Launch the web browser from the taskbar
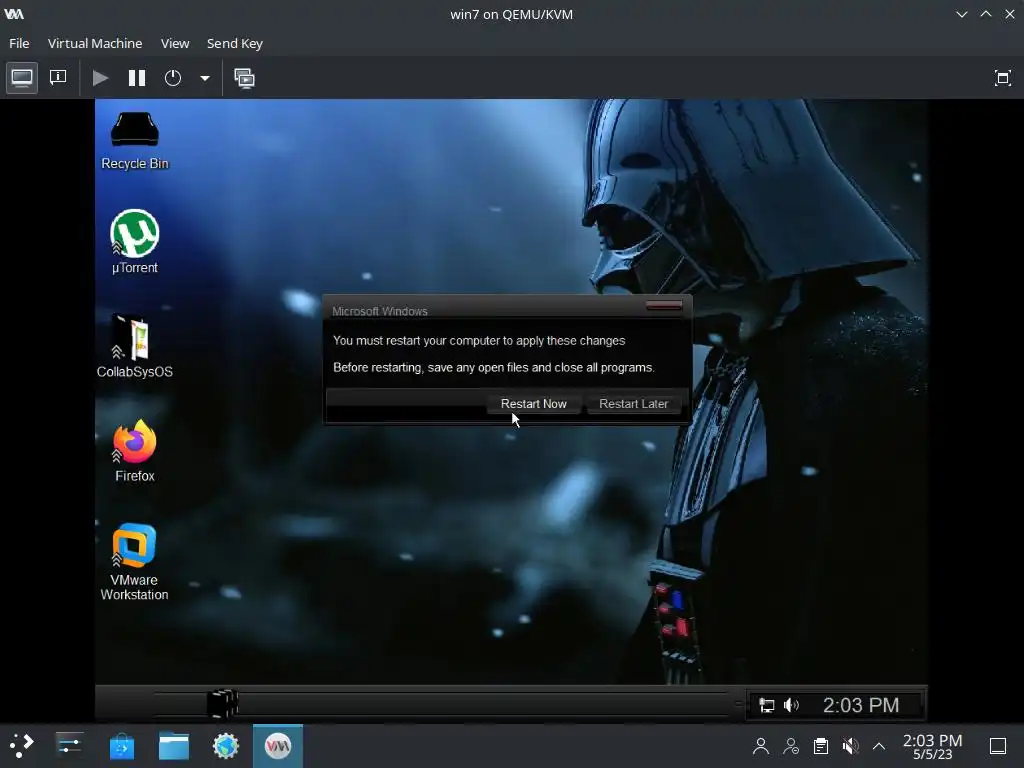1024x768 pixels. (226, 745)
